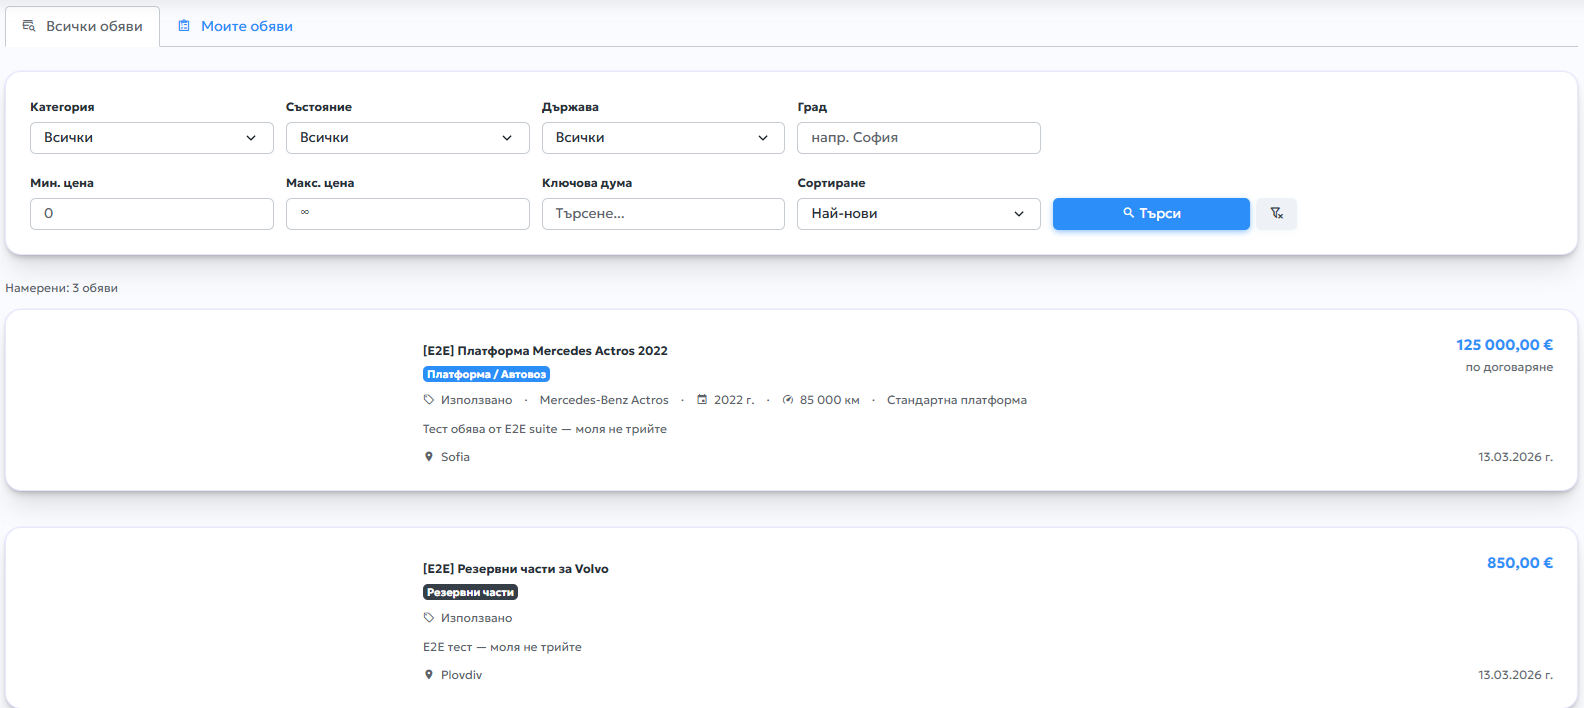Click the Платформа / Автовоз category badge
This screenshot has width=1584, height=708.
coord(486,374)
